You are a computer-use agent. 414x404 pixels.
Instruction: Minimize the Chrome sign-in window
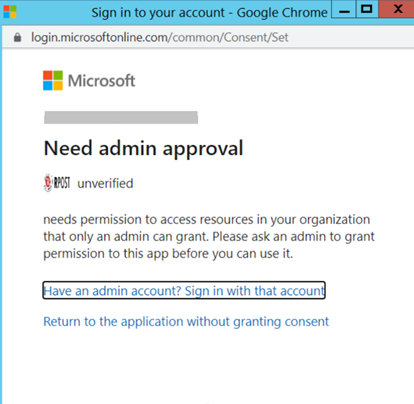tap(344, 9)
